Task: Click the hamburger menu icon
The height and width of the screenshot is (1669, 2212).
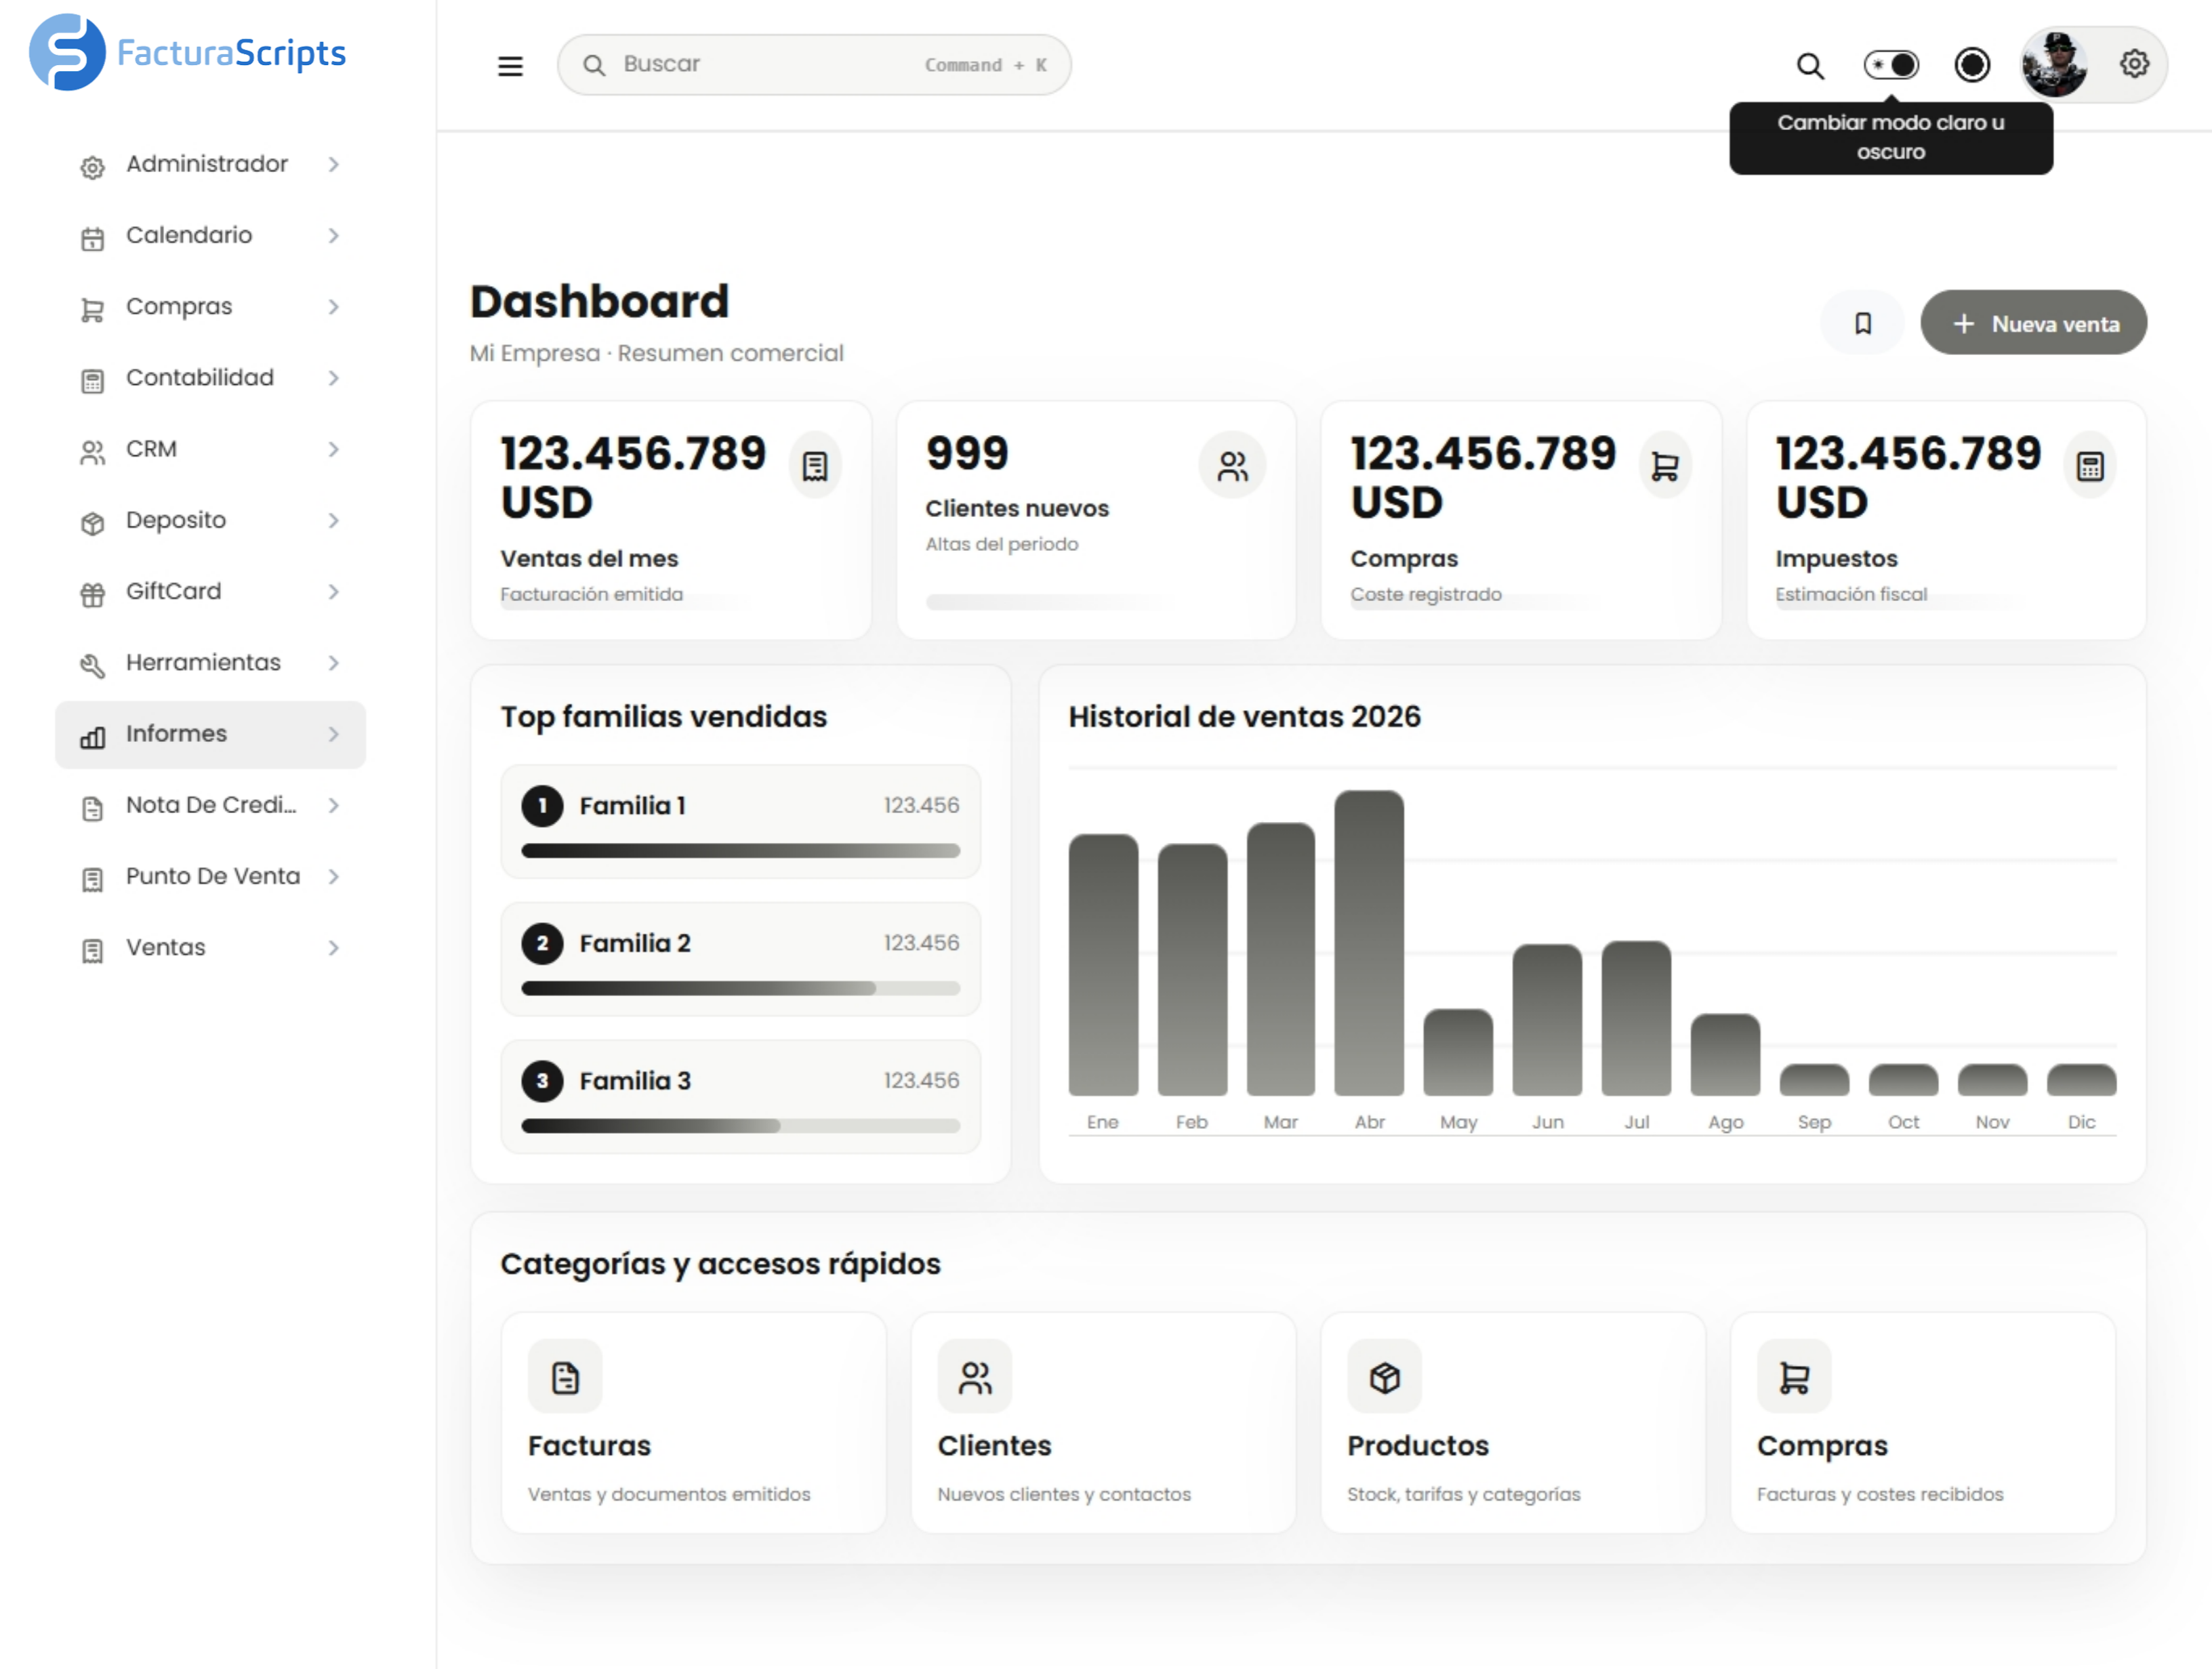Action: (510, 66)
